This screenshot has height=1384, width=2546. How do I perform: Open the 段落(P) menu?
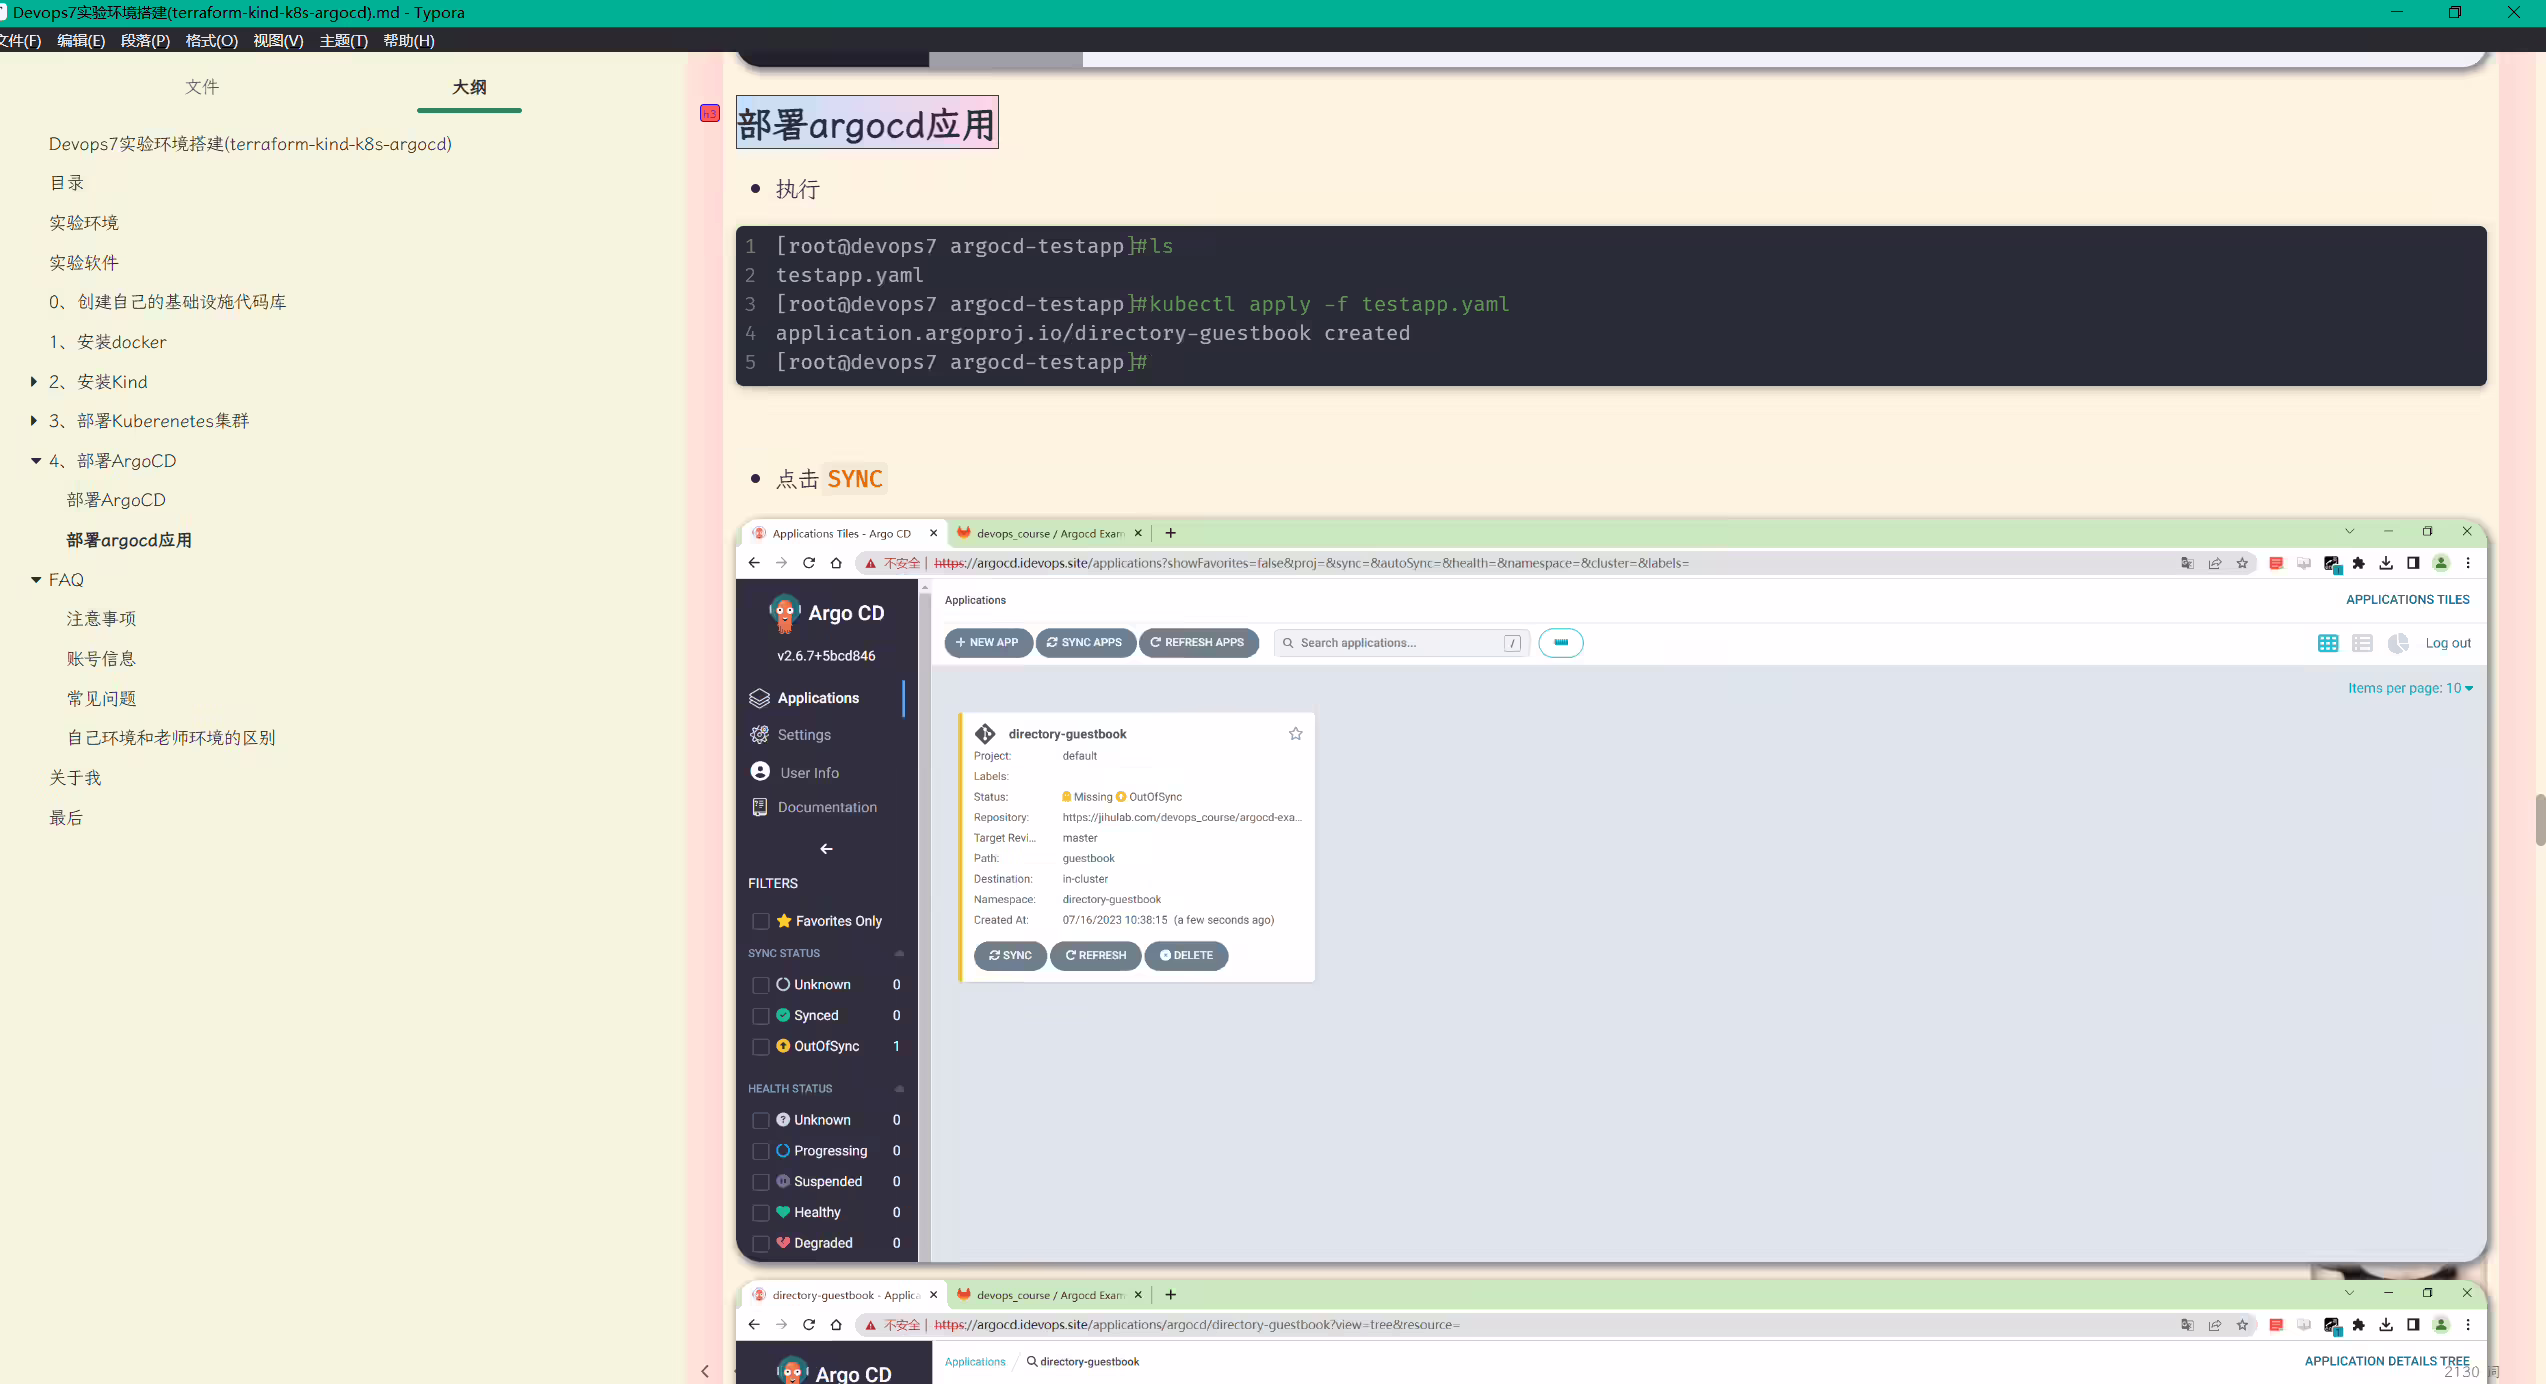[145, 40]
